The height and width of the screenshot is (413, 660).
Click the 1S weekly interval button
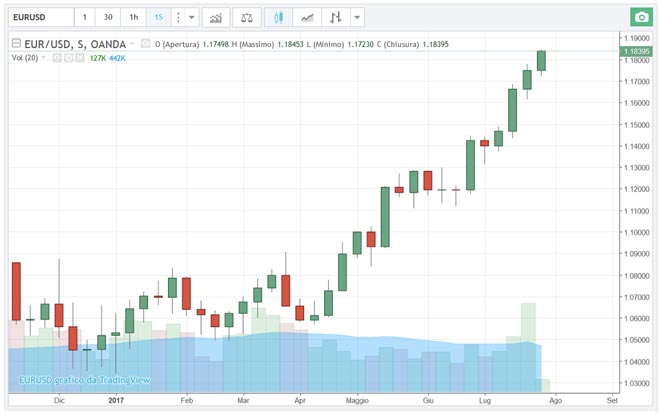tap(158, 18)
